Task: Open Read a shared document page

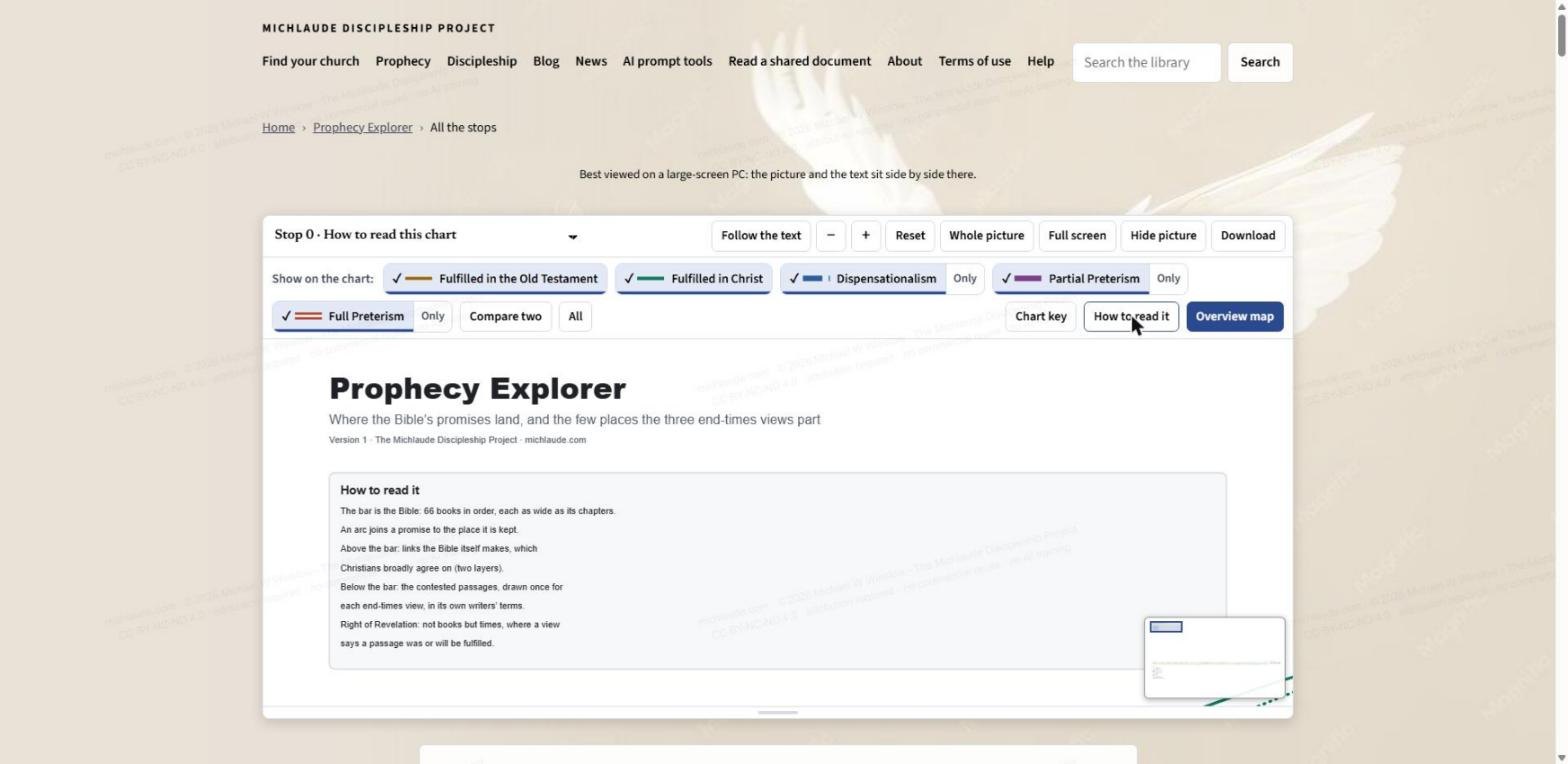Action: (x=800, y=61)
